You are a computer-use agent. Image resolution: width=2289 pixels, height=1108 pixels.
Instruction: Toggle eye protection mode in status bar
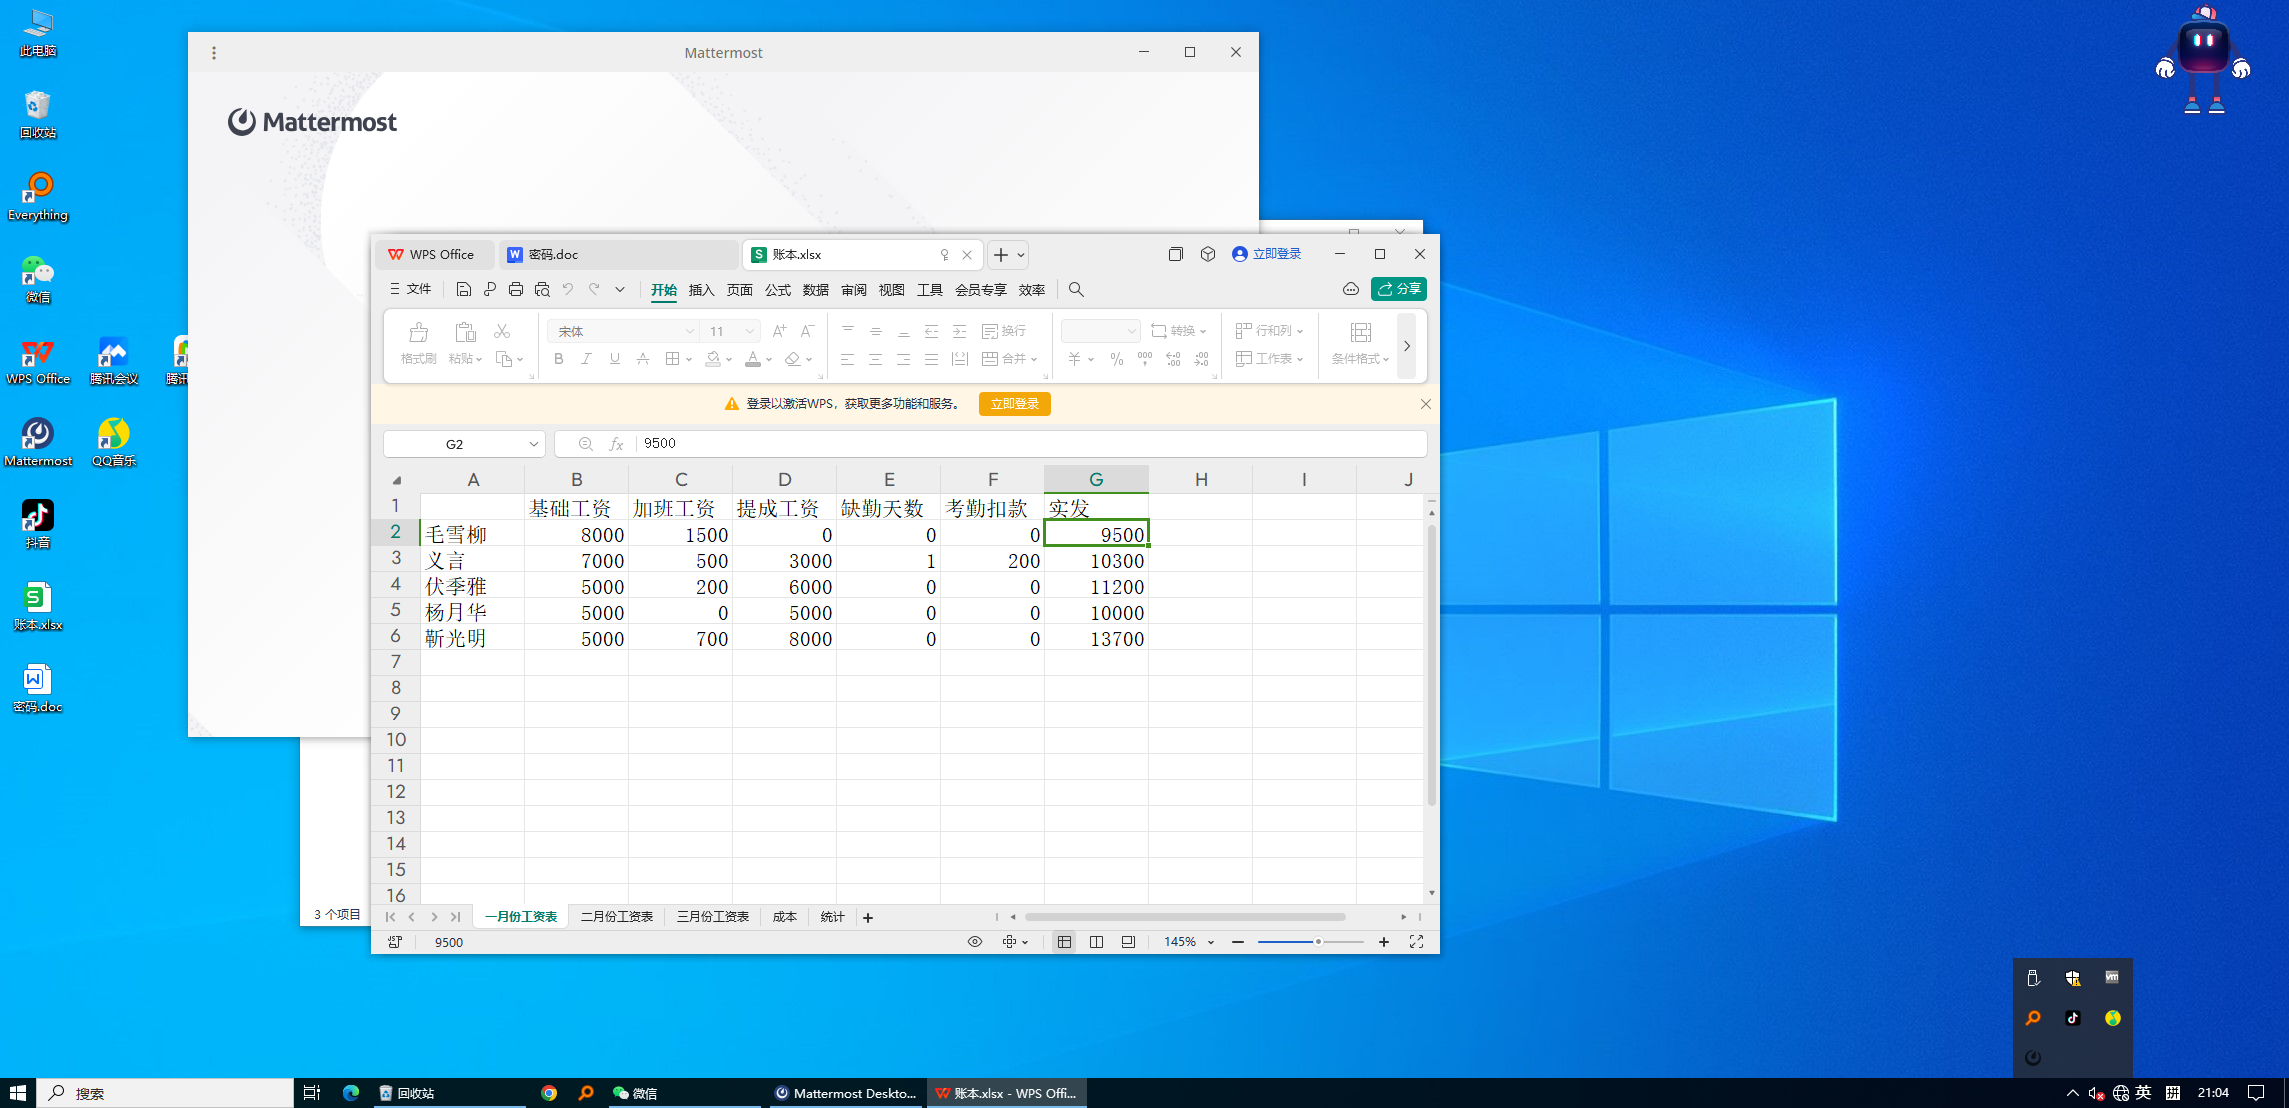(x=975, y=942)
